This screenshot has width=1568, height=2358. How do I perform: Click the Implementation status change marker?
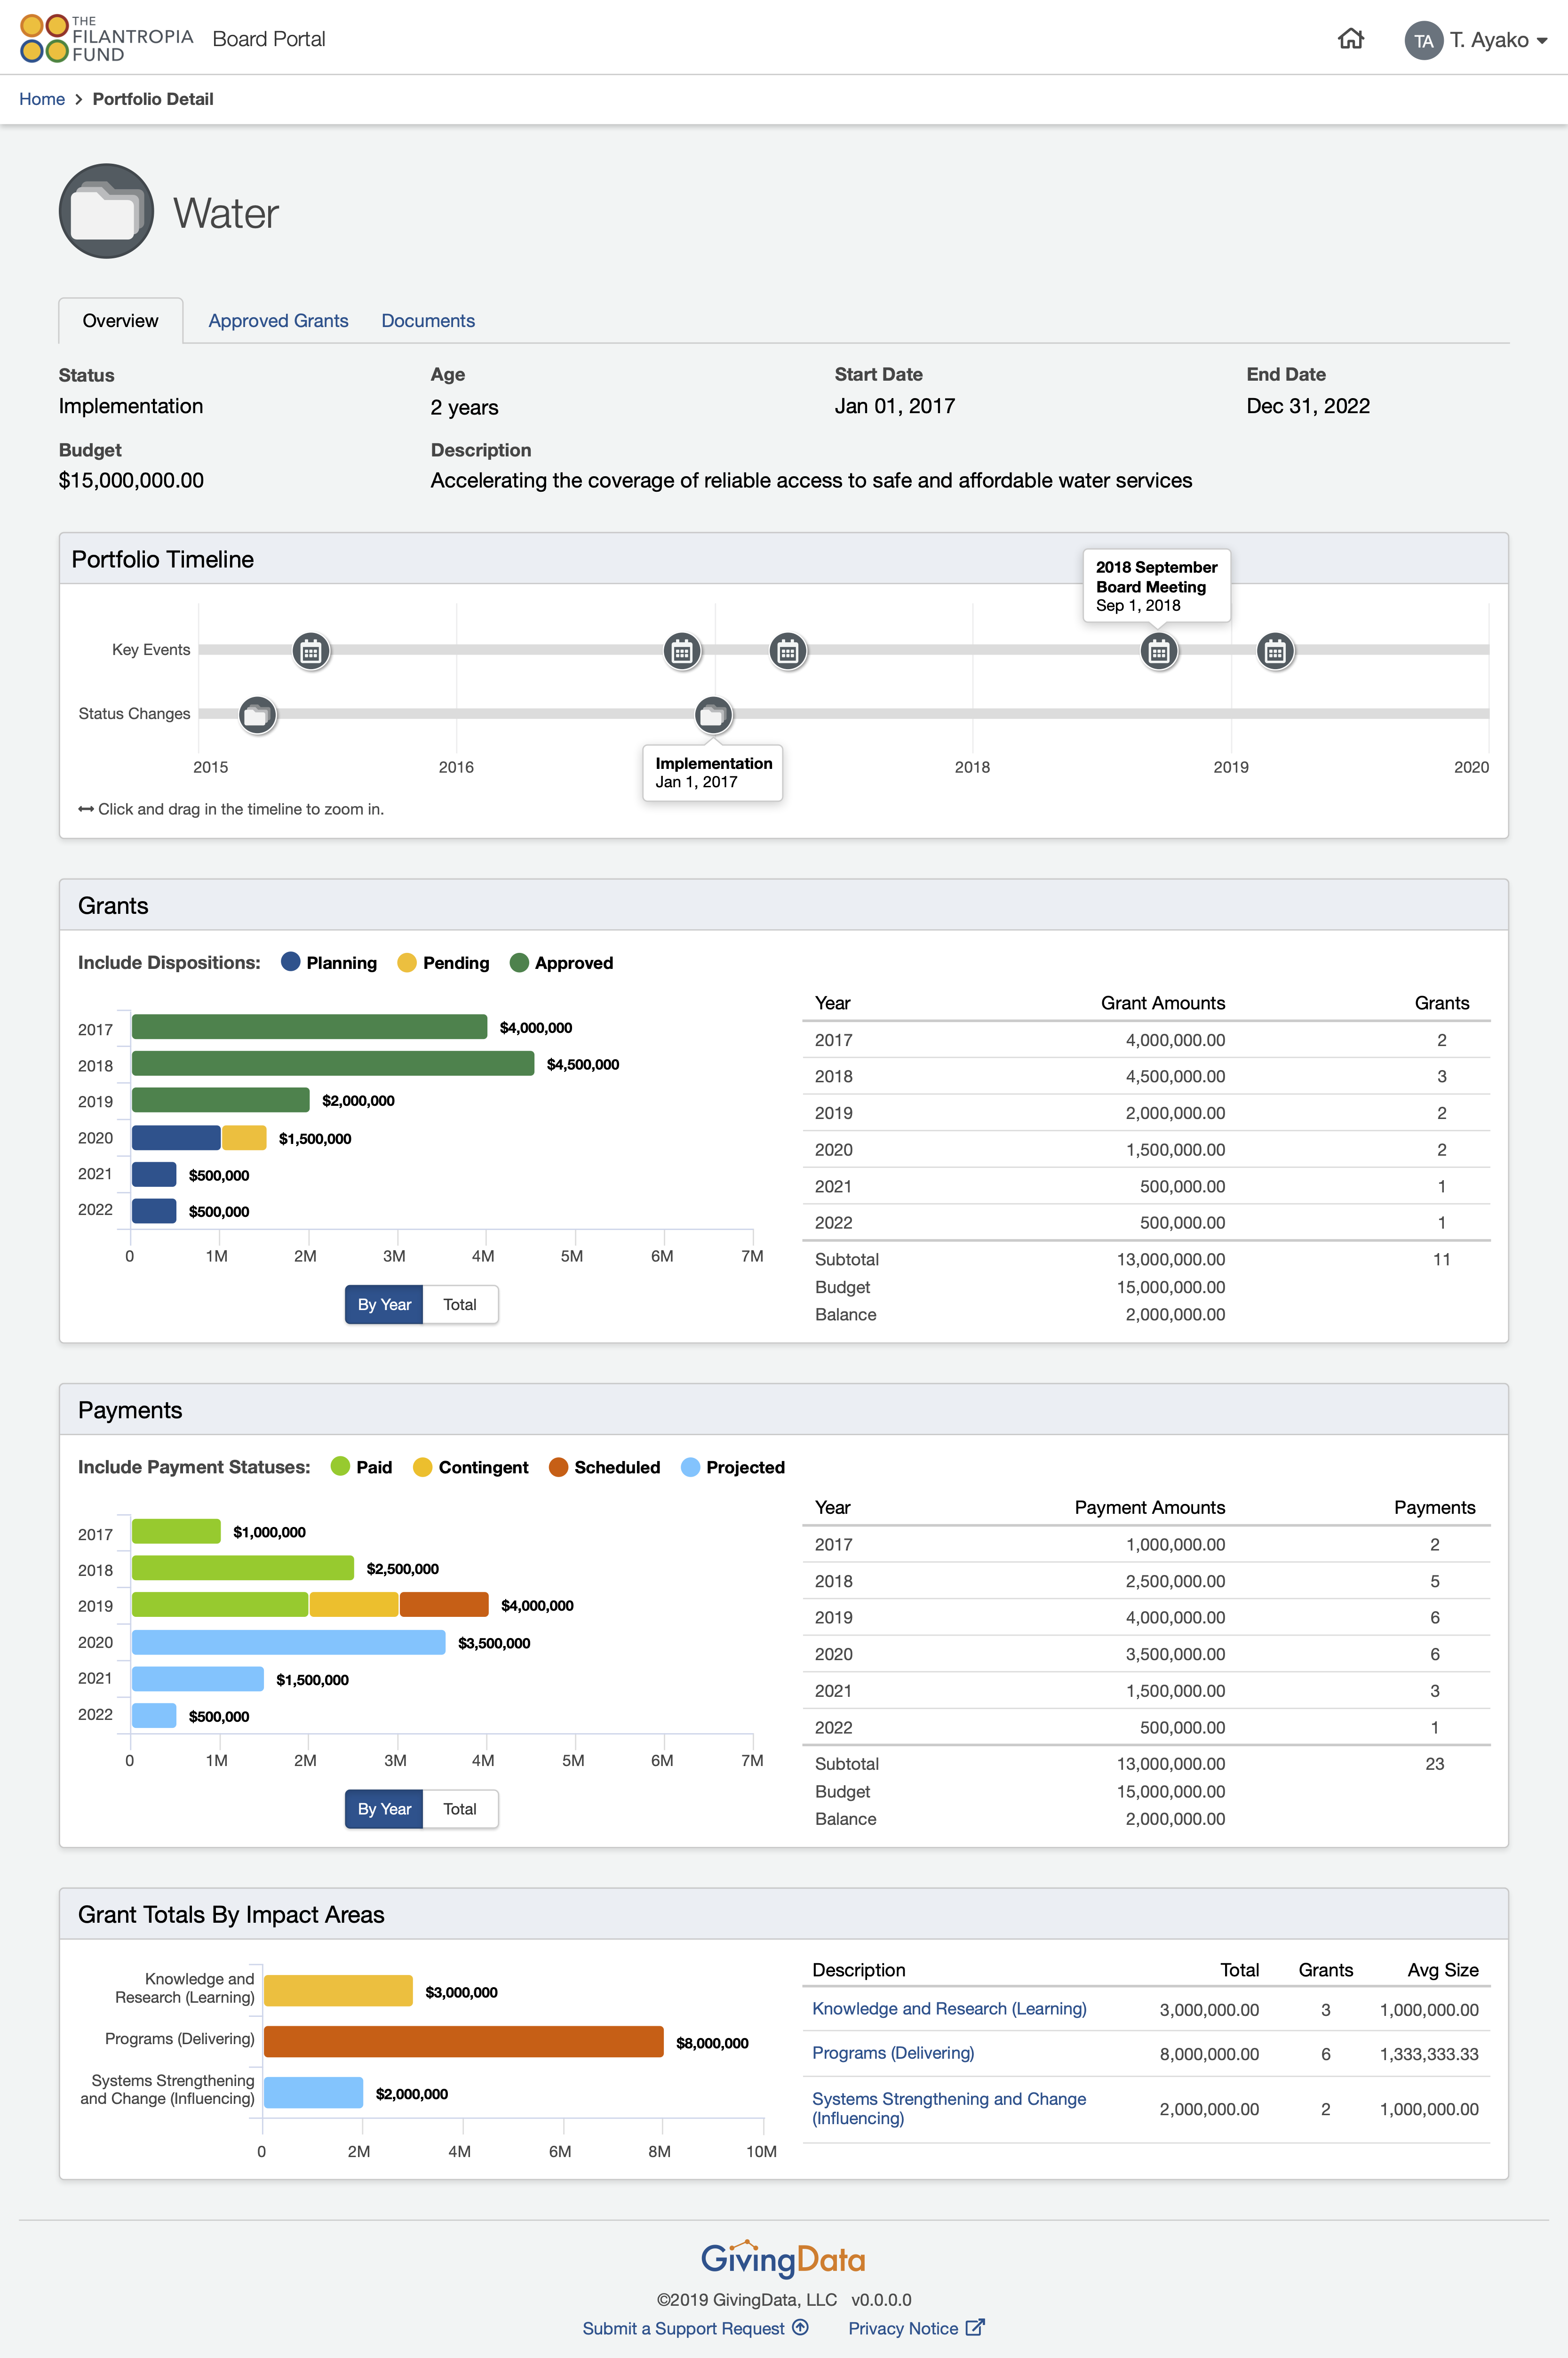click(713, 715)
